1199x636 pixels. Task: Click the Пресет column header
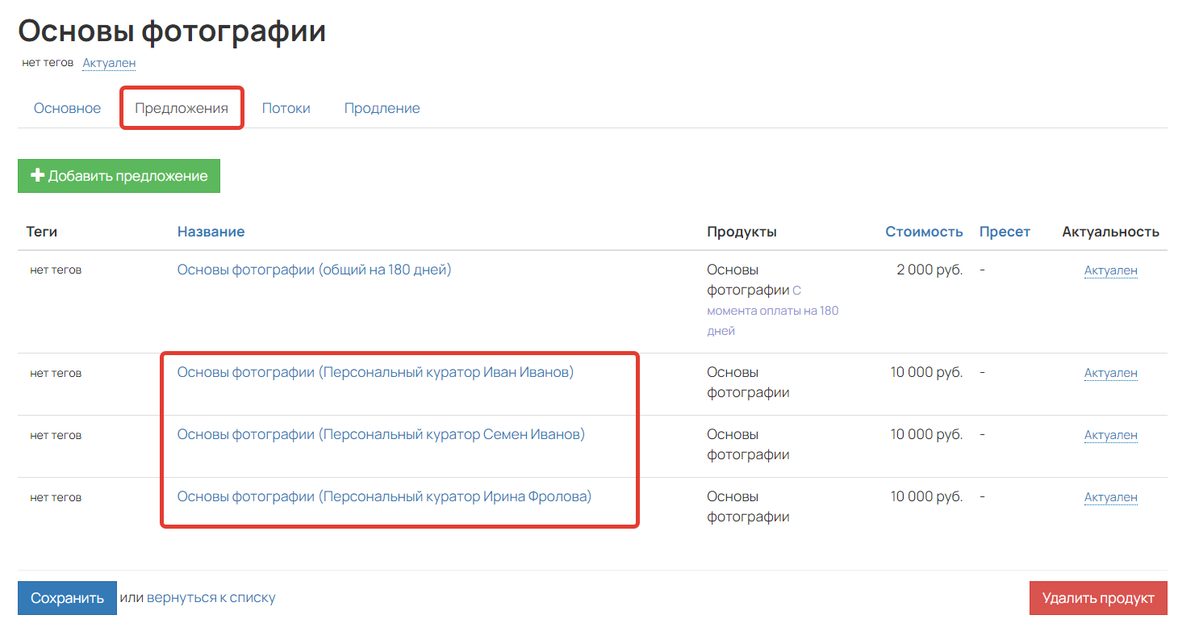click(x=1005, y=232)
